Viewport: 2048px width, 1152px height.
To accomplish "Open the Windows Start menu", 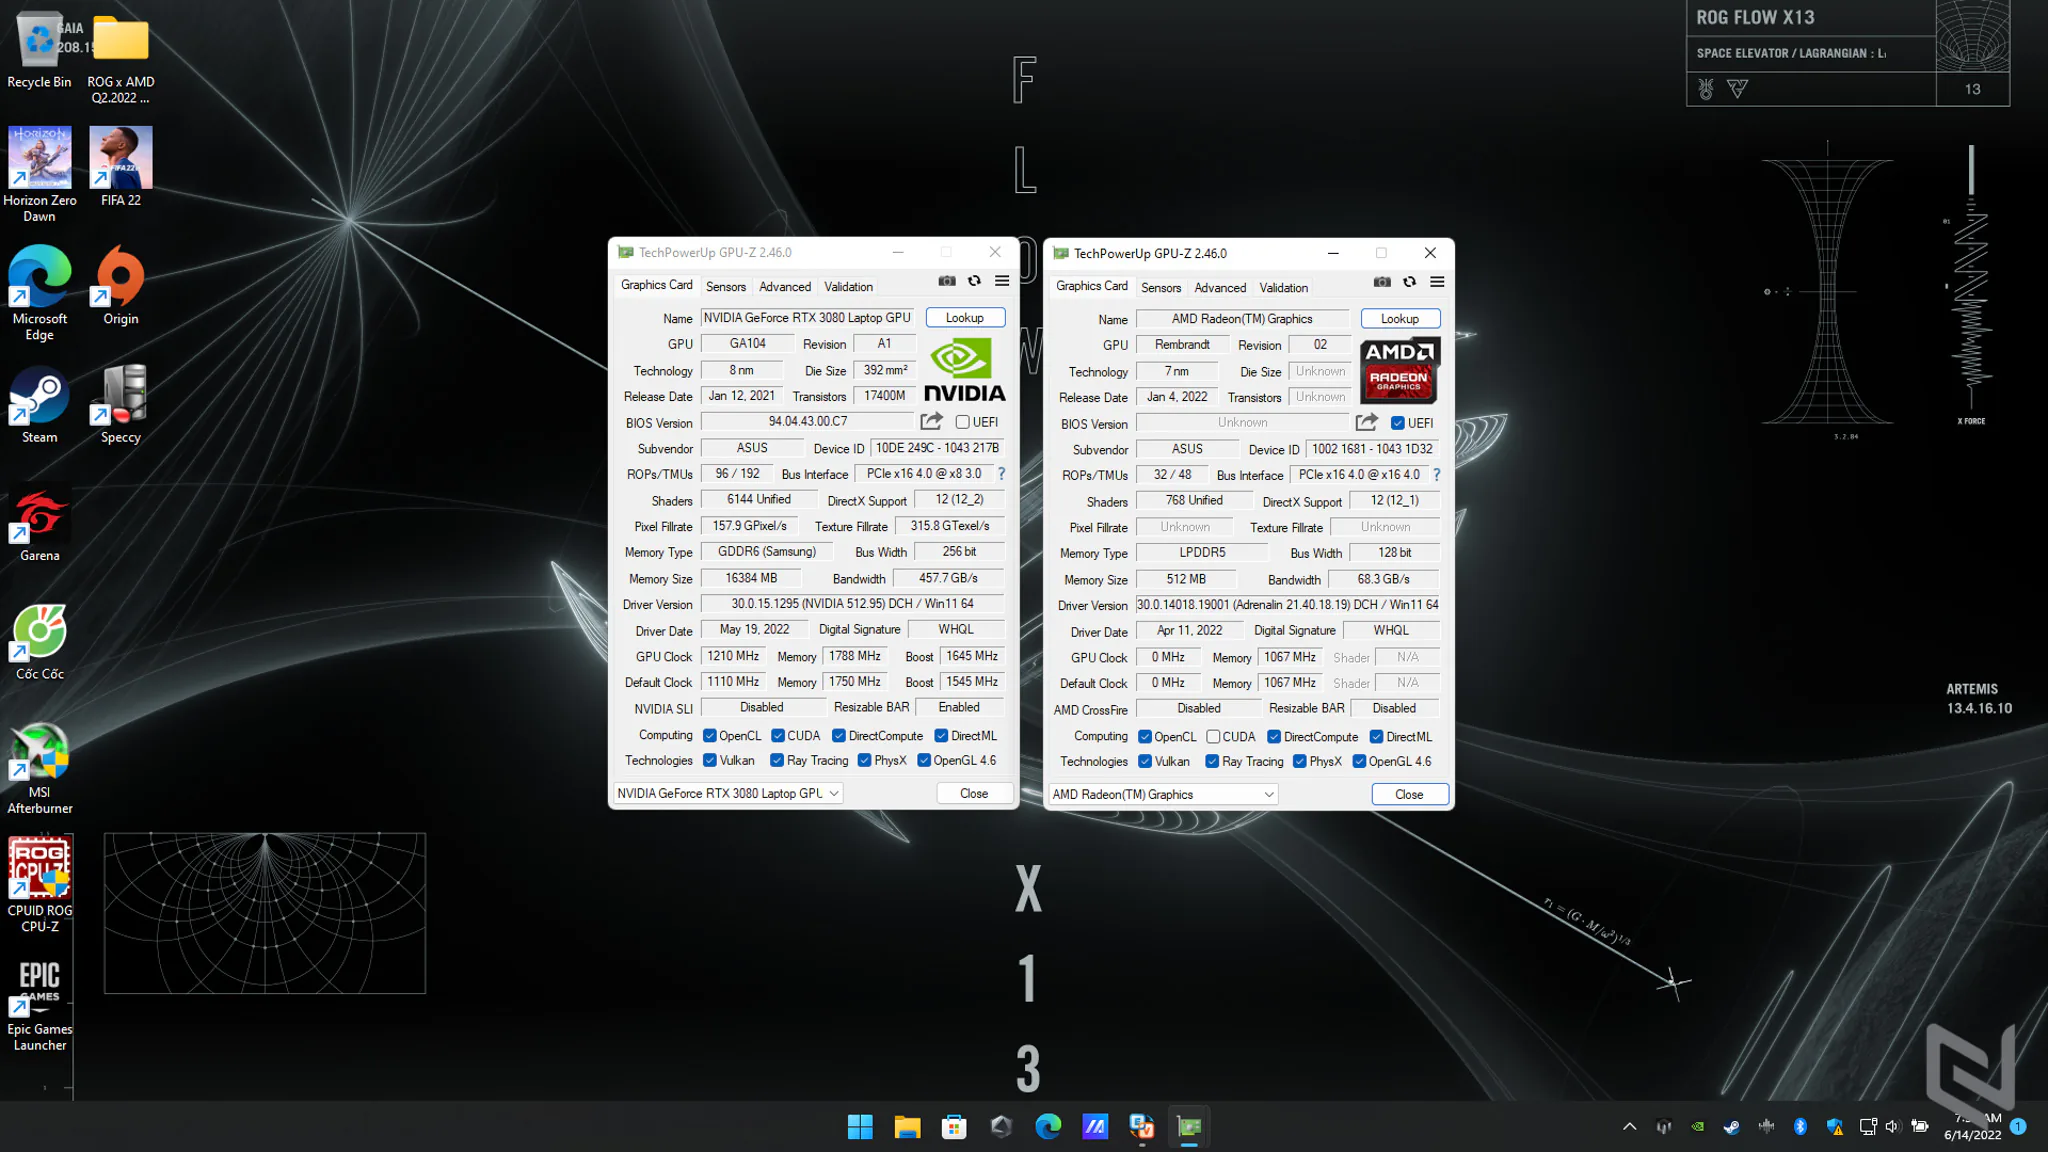I will [x=860, y=1127].
